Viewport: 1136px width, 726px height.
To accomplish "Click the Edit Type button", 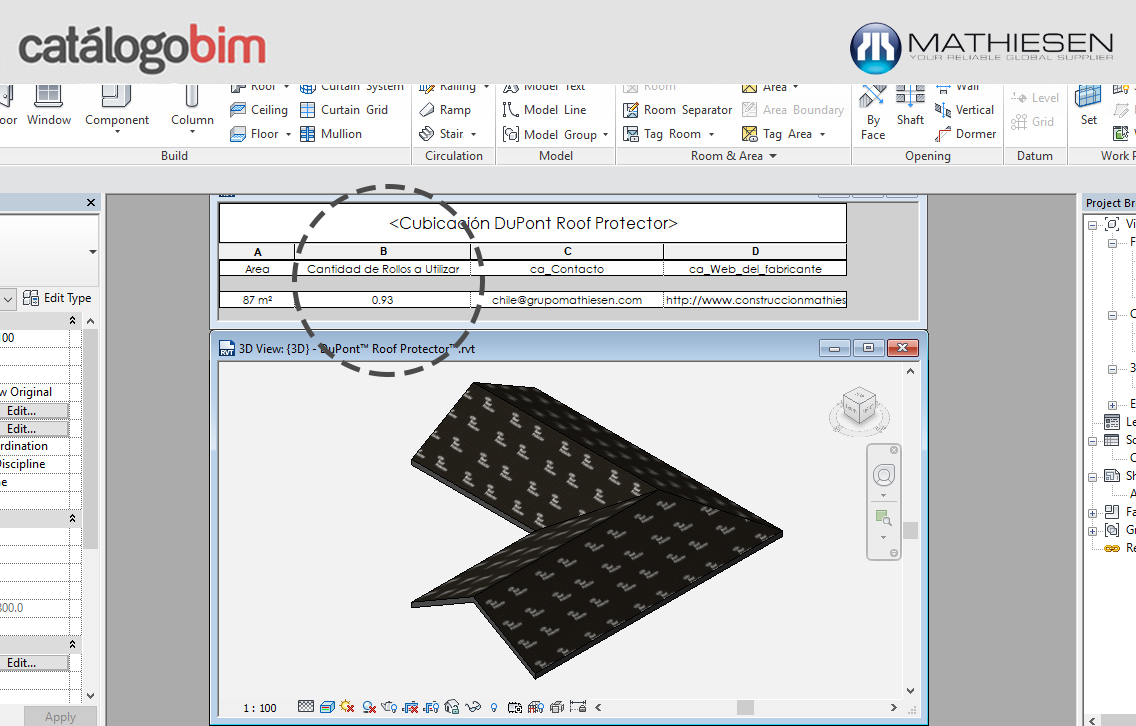I will click(59, 298).
